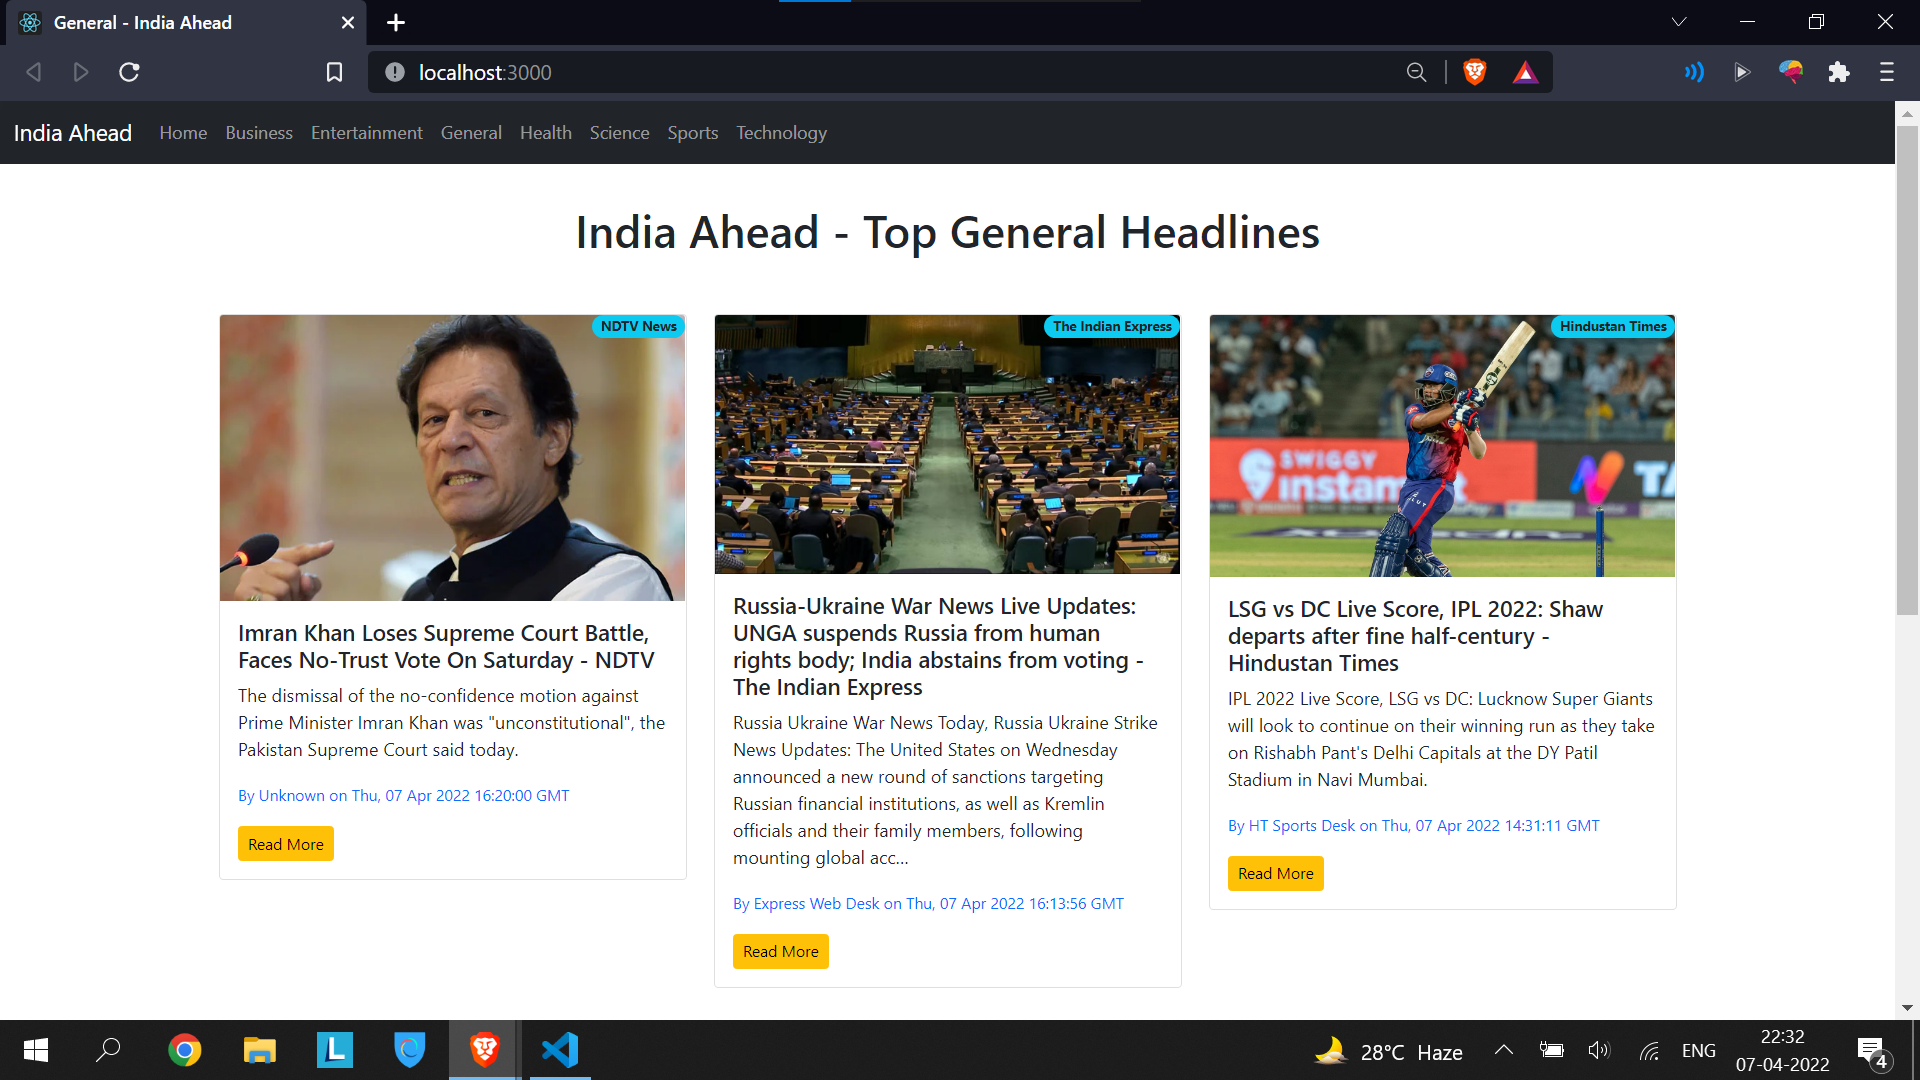Click the zoom magnifier in the address bar

pyautogui.click(x=1417, y=72)
